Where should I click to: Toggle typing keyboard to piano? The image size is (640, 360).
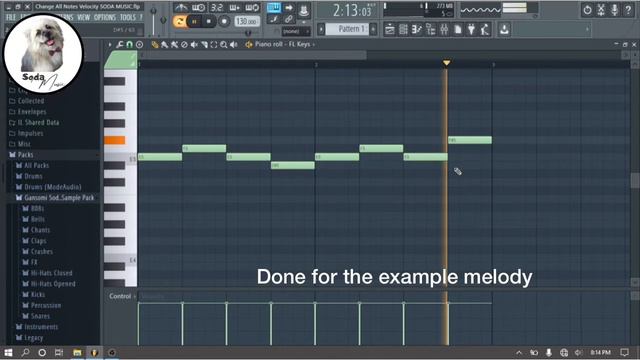274,7
